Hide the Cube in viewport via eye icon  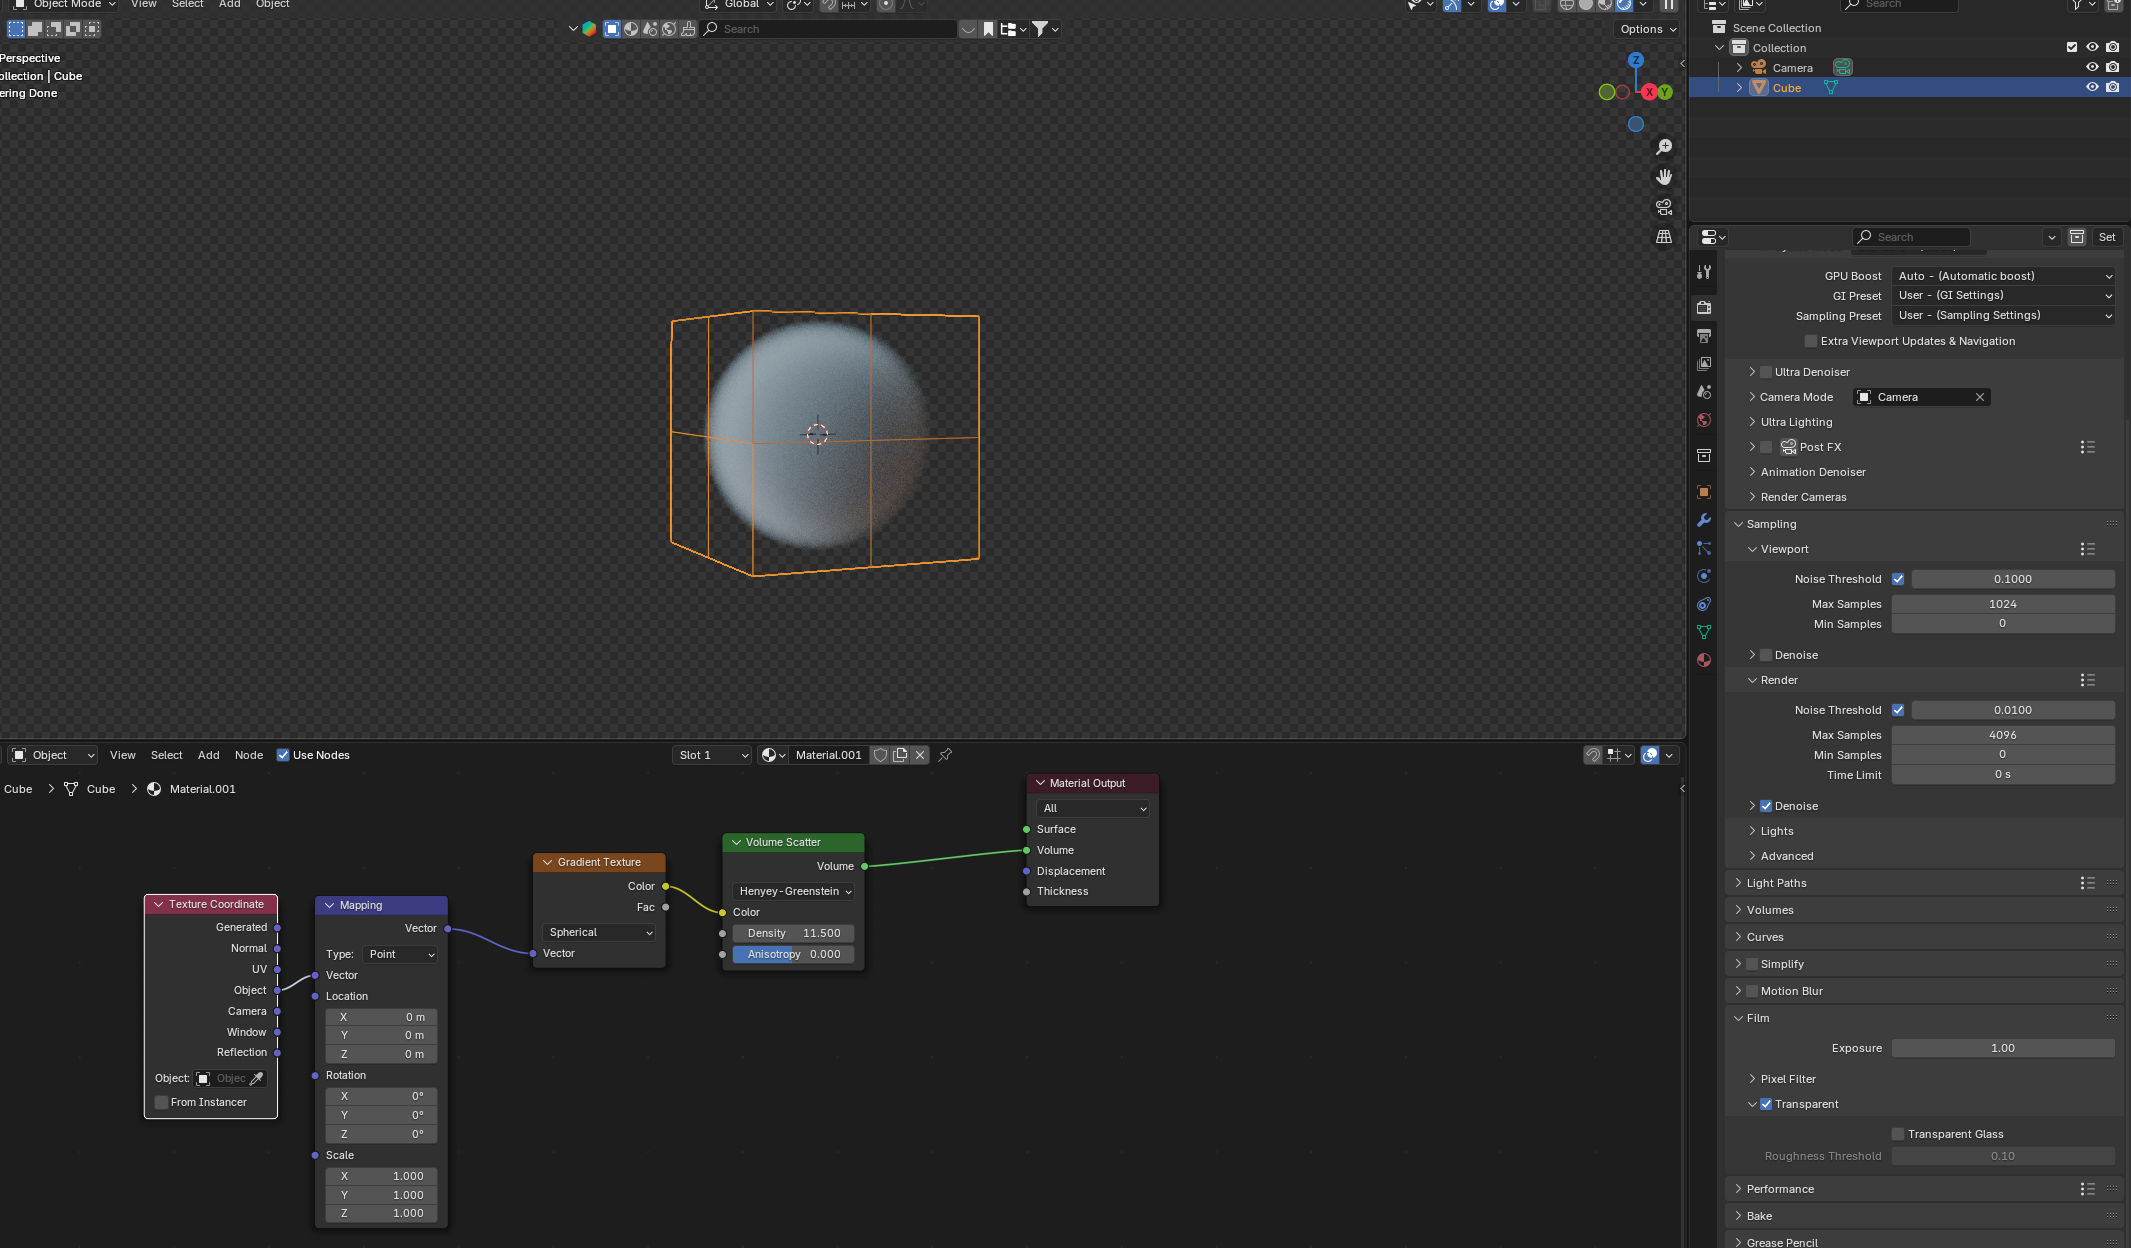(2092, 87)
